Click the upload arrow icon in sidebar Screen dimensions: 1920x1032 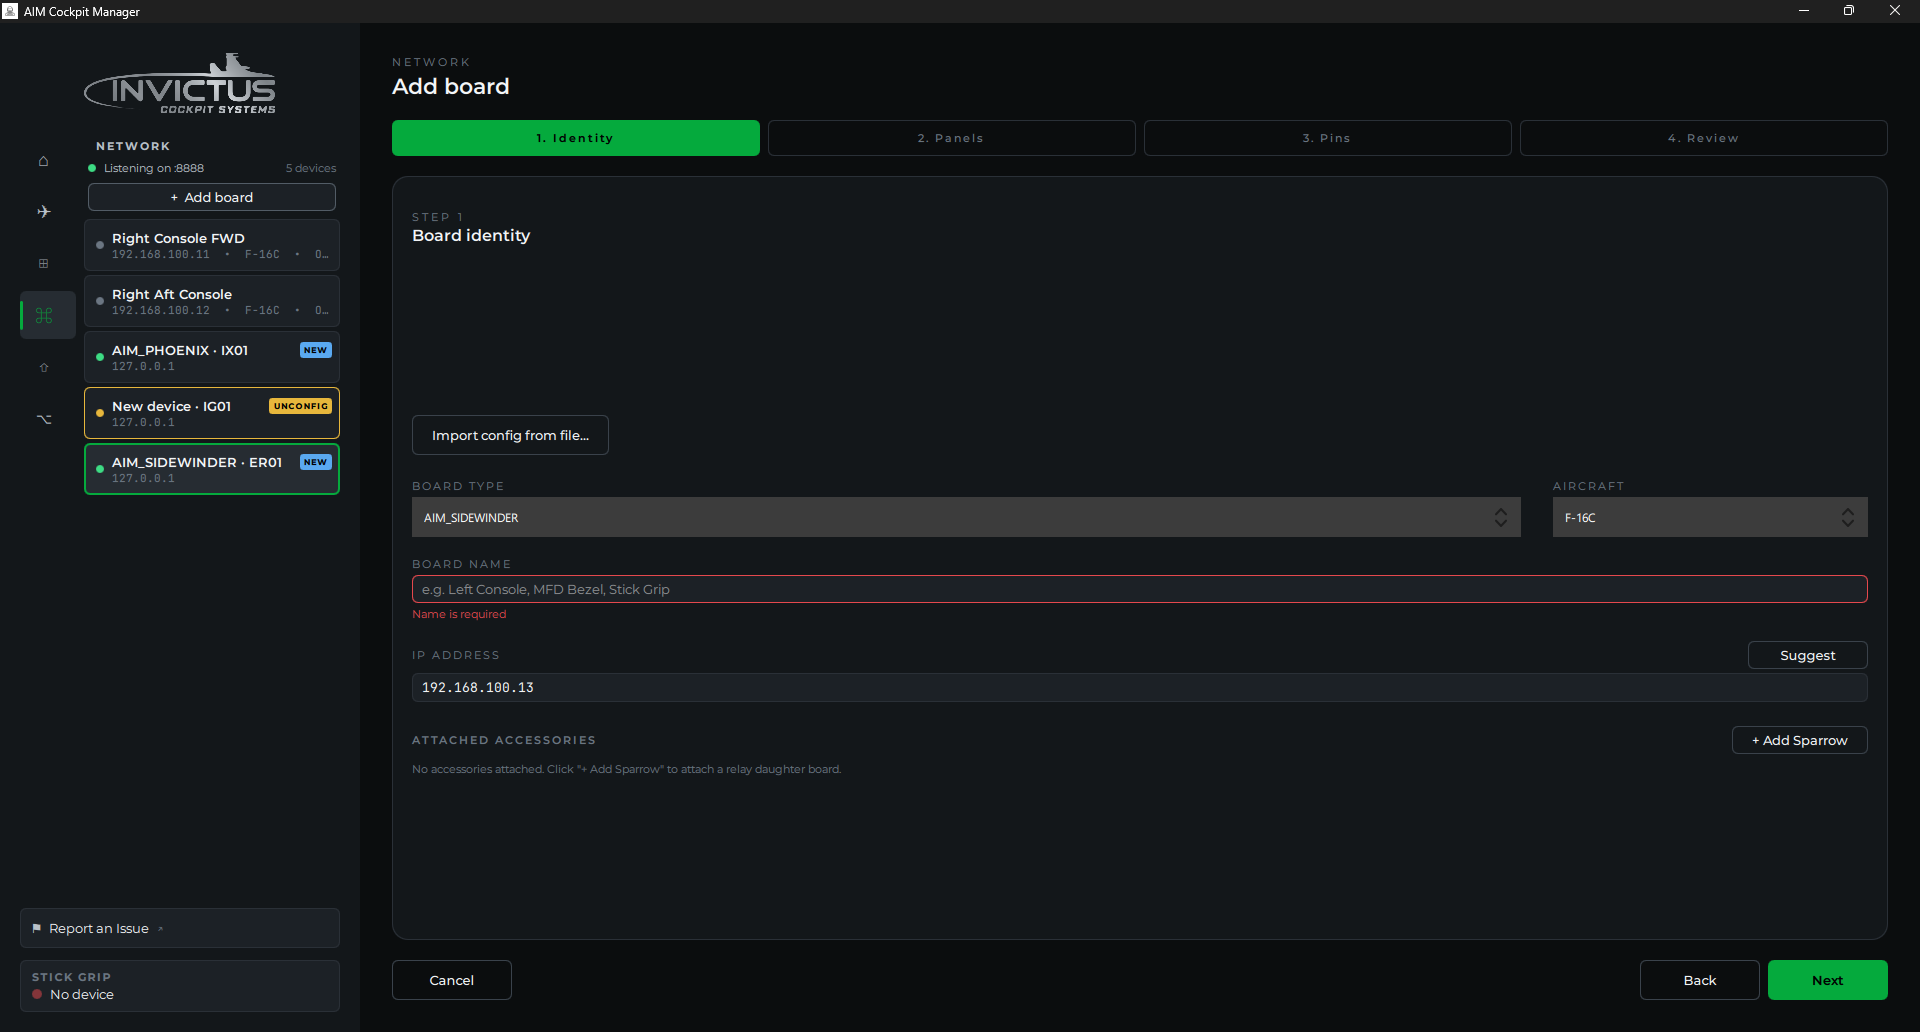43,368
